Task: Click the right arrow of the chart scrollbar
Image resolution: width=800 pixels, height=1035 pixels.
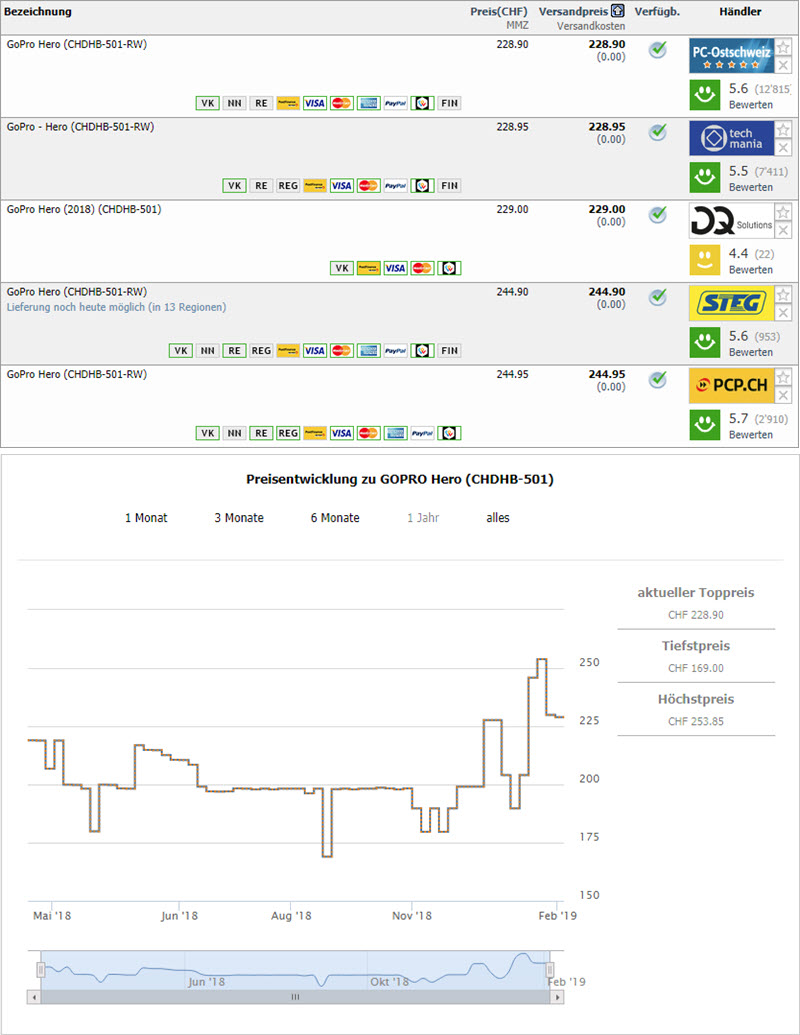Action: [549, 997]
